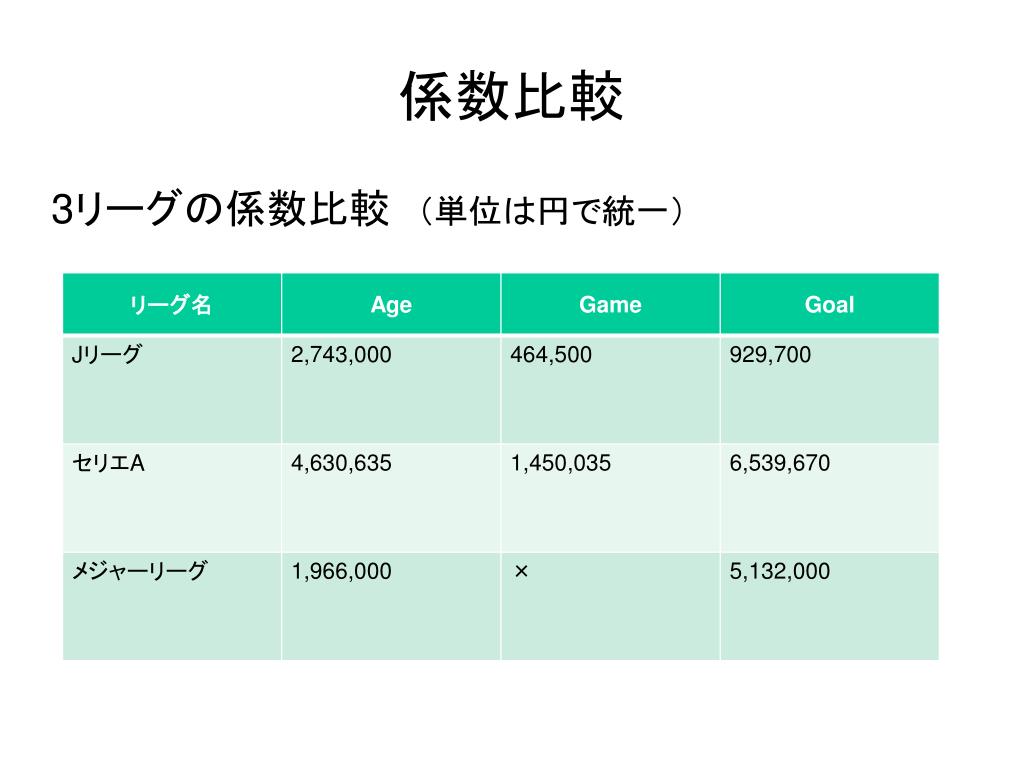Select the cell with value 5,132,000

coord(829,606)
